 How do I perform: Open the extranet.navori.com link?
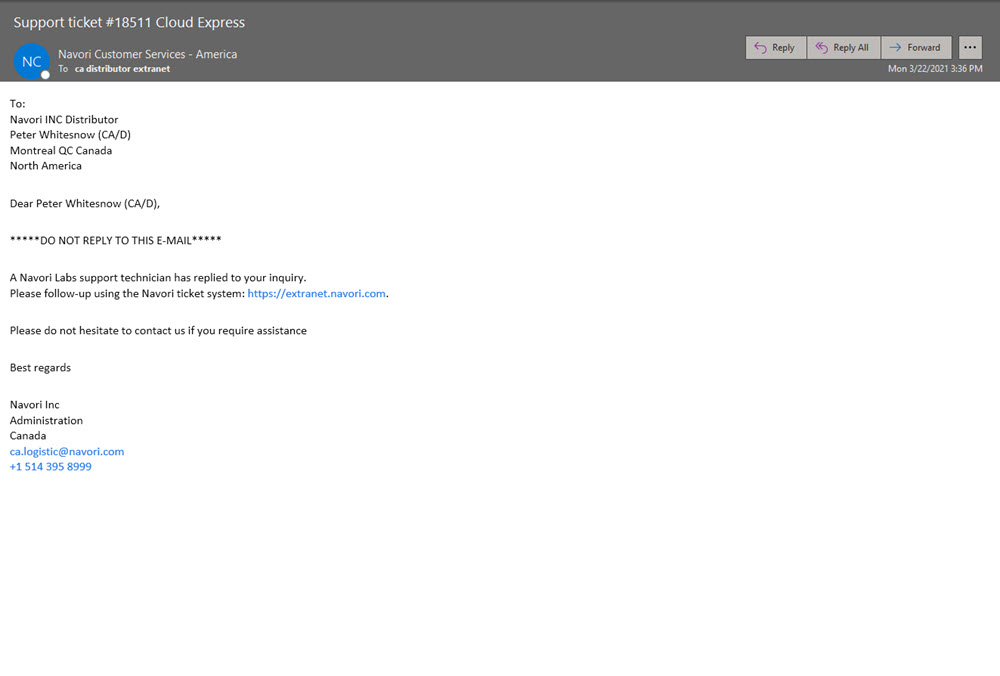coord(316,294)
